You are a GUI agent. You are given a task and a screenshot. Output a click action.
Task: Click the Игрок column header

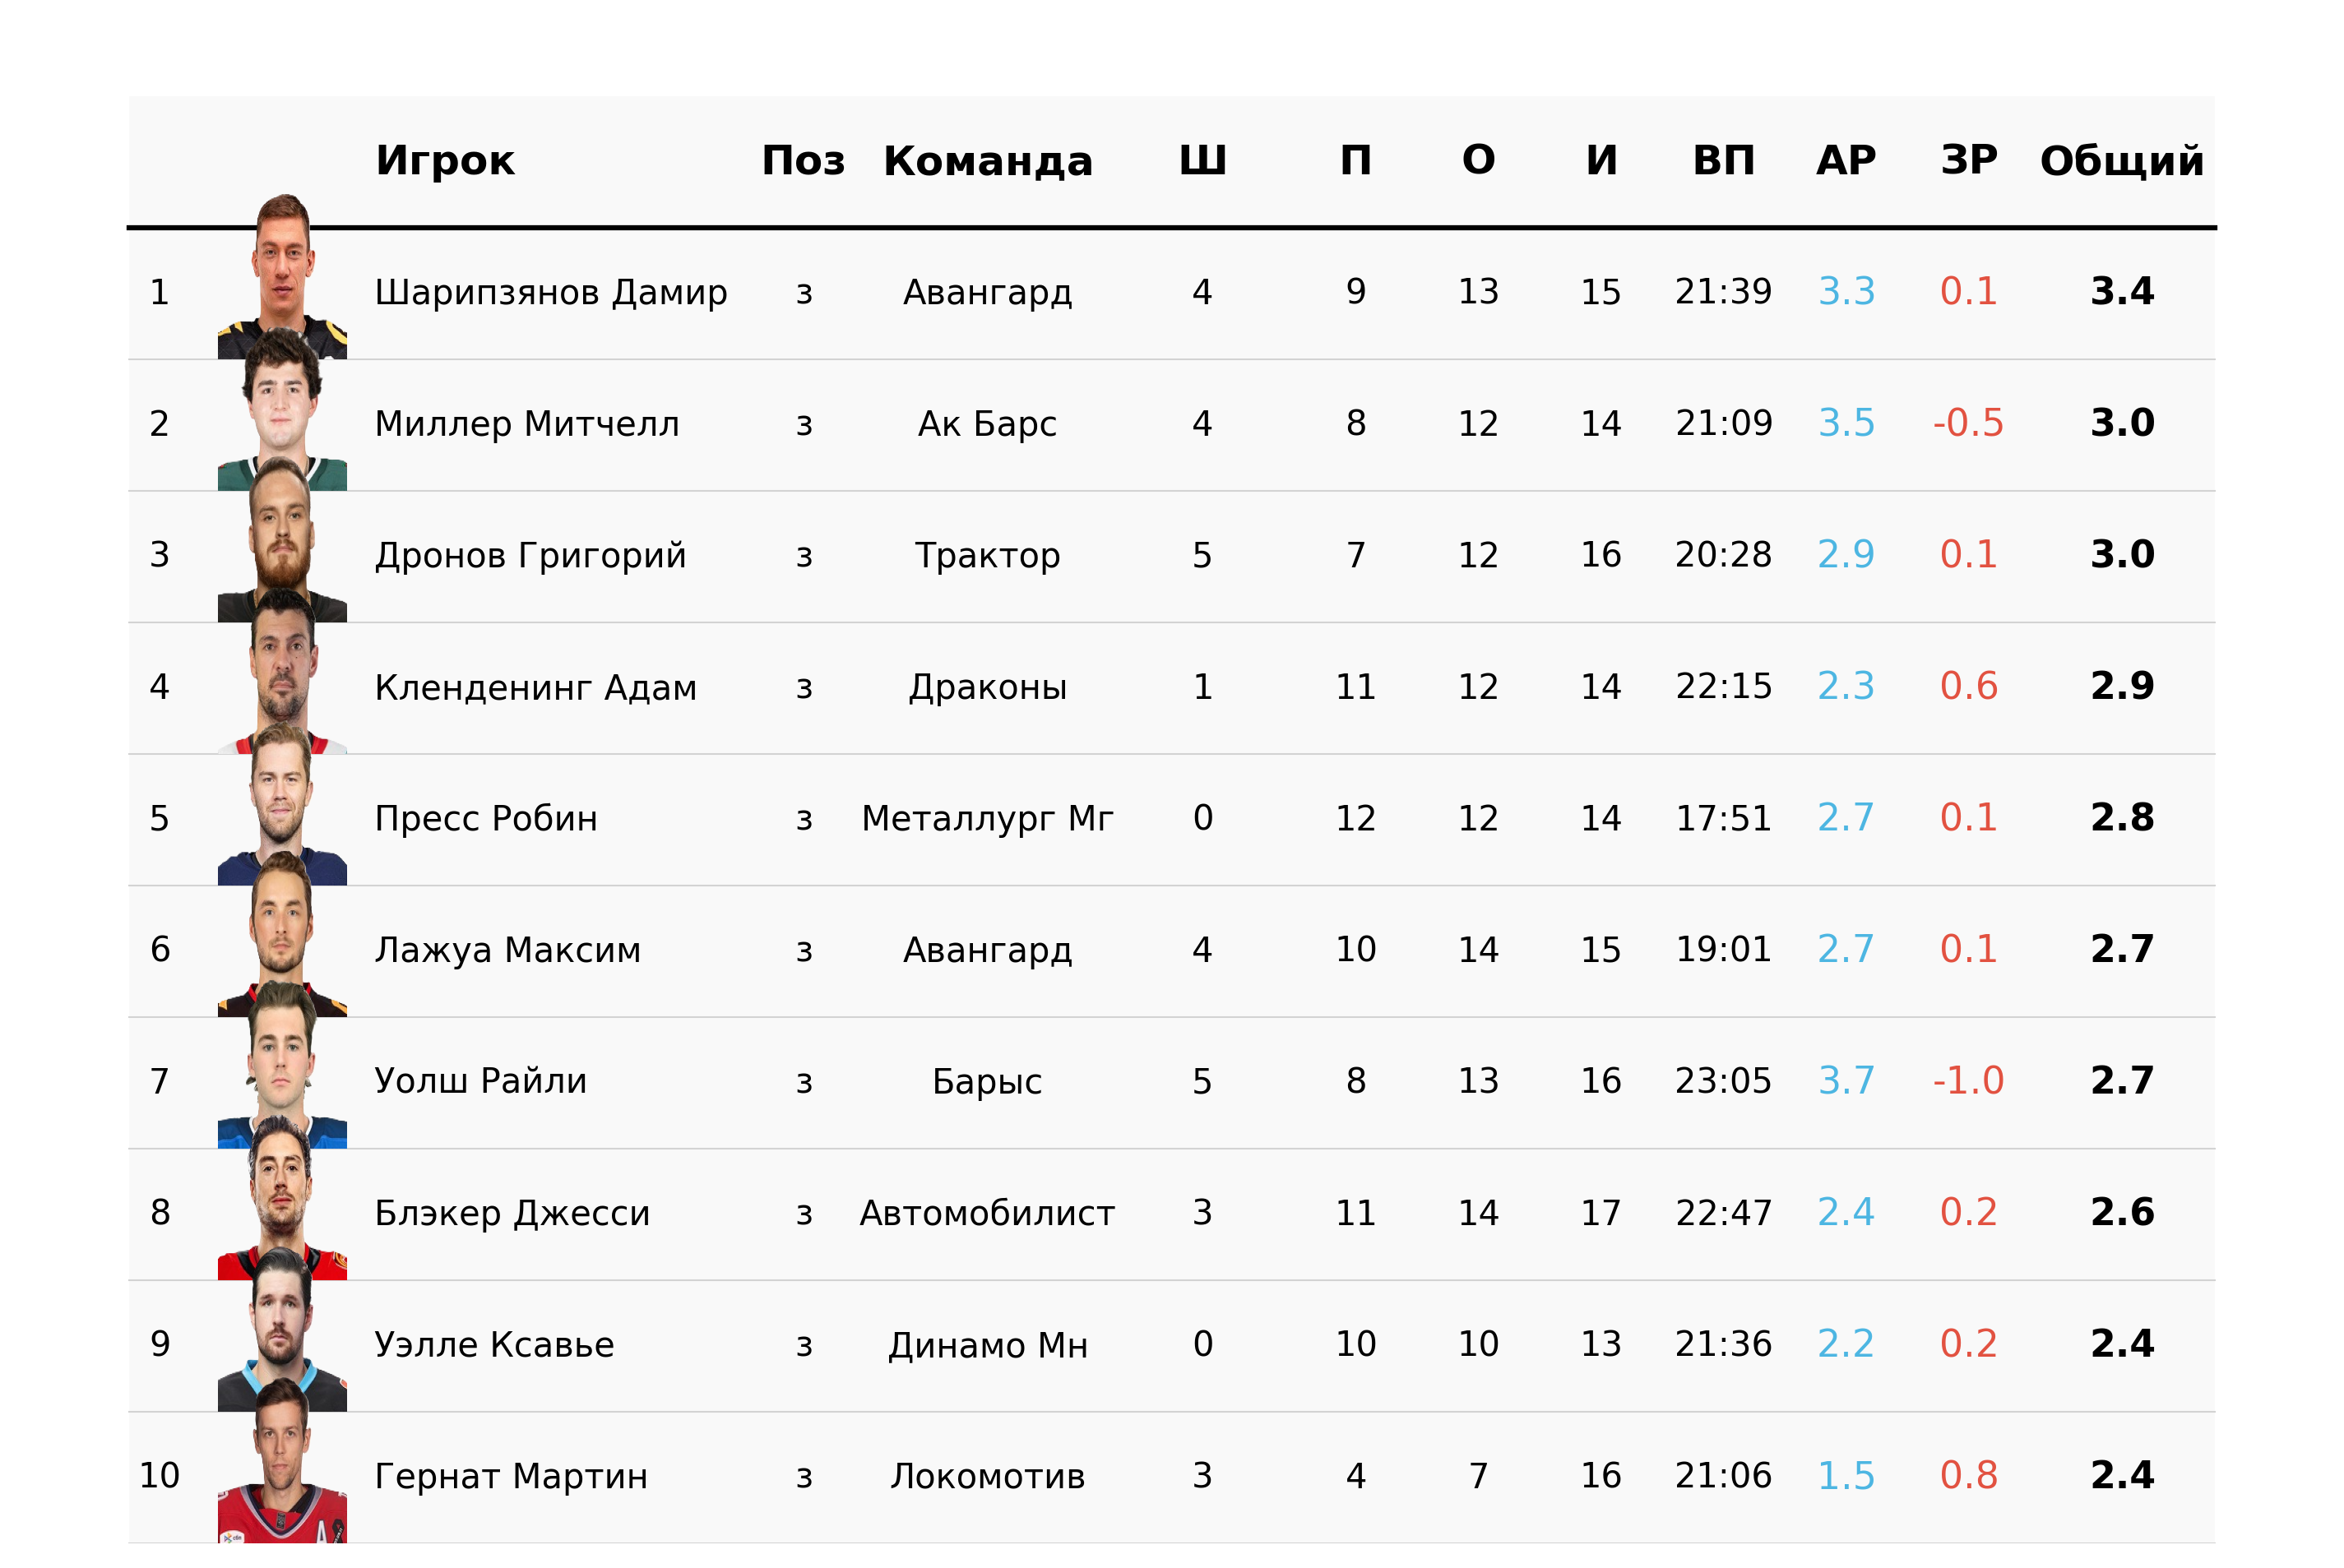(x=445, y=160)
